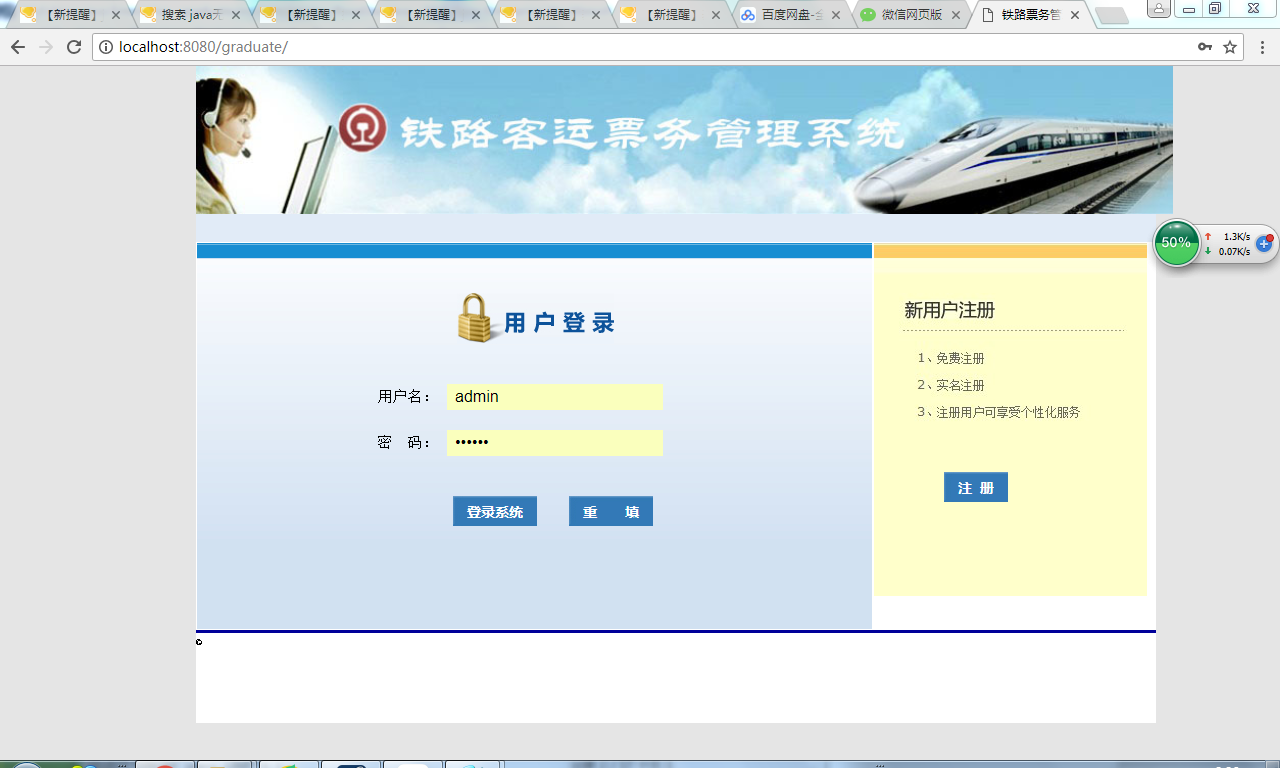Click inside the 用户名 username field

pos(554,396)
